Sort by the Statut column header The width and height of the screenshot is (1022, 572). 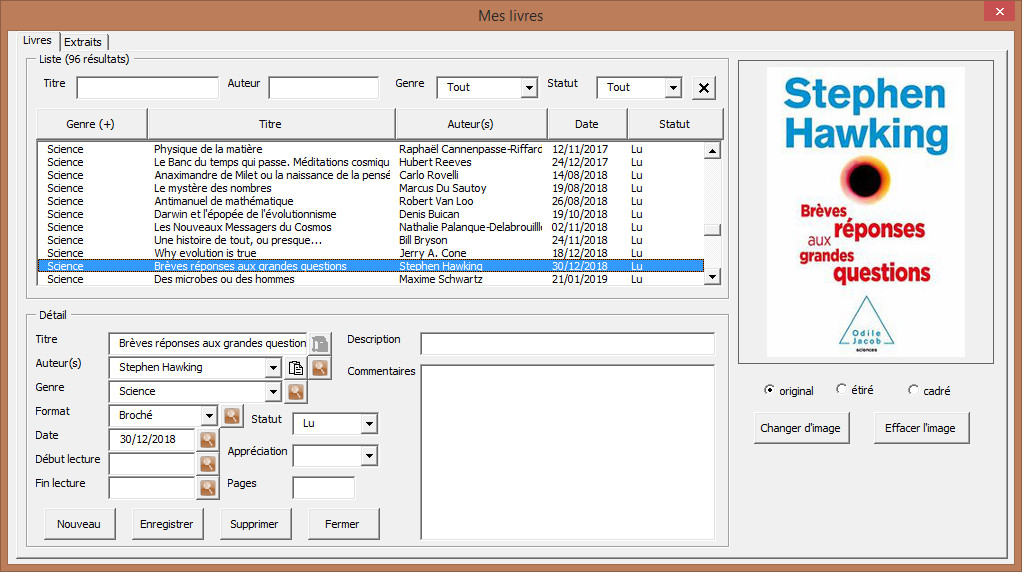[x=675, y=124]
